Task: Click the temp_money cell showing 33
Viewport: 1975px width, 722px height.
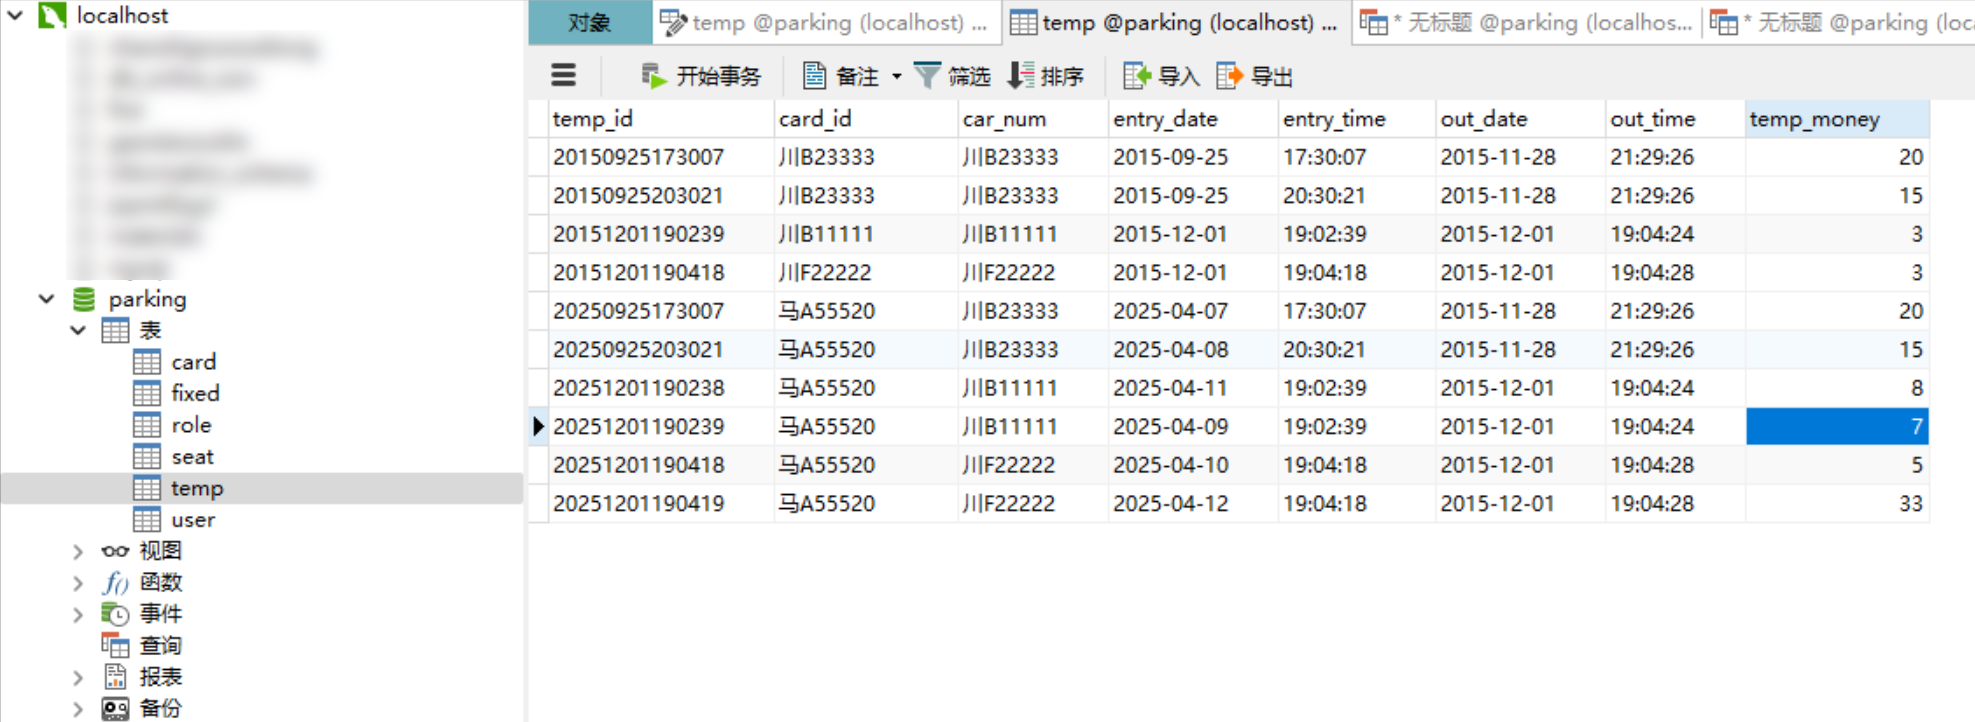Action: point(1837,503)
